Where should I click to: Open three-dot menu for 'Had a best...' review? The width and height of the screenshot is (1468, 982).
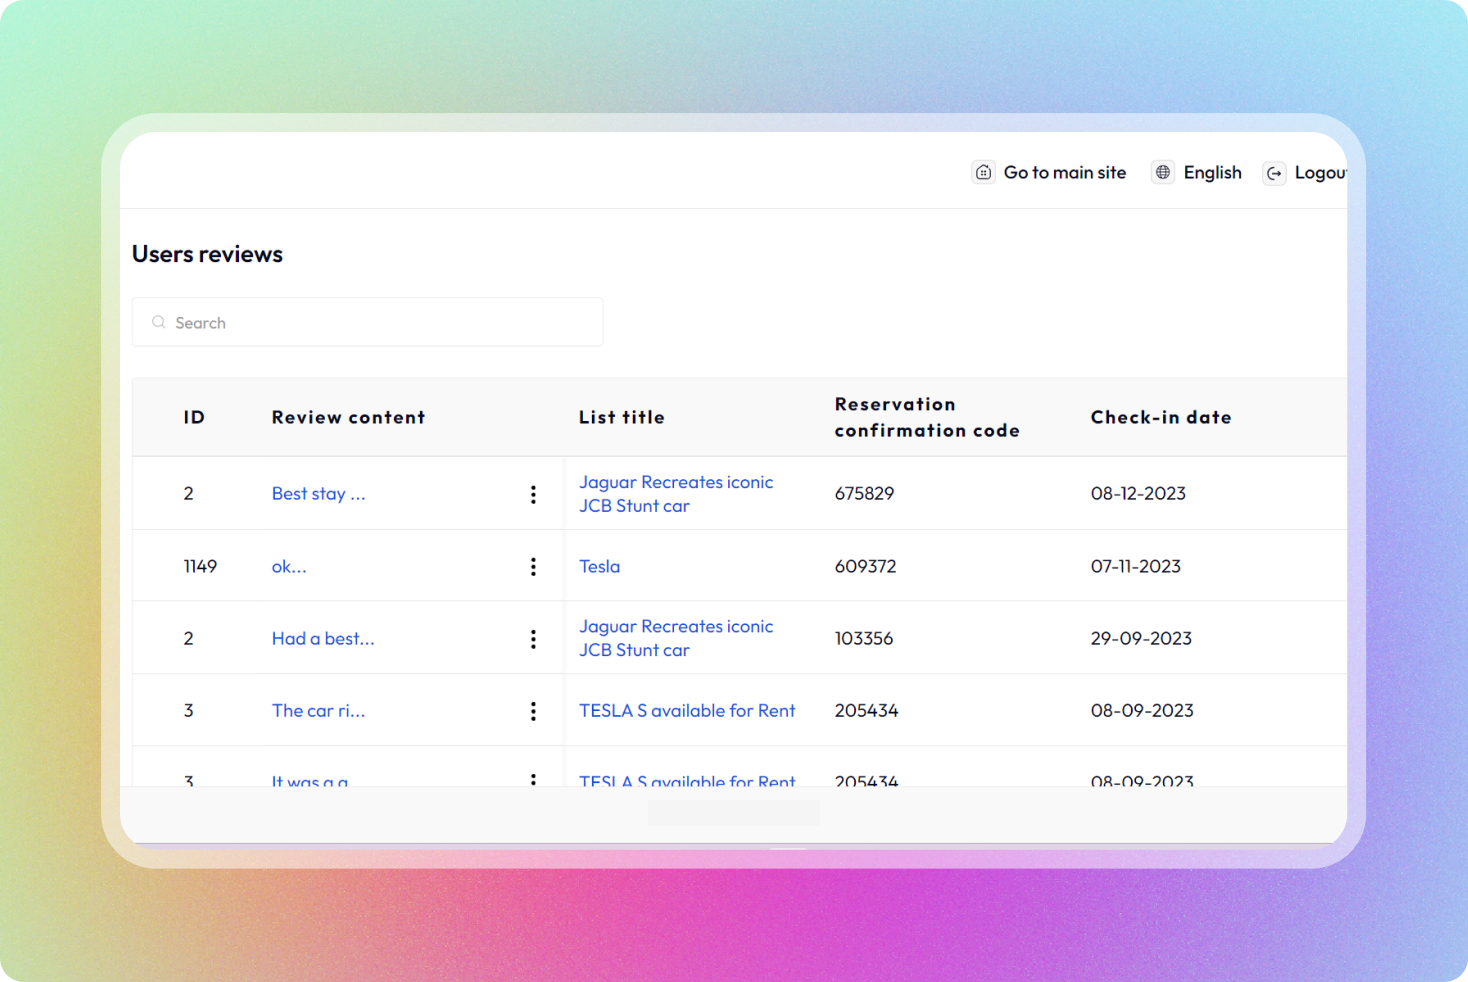[x=533, y=639]
